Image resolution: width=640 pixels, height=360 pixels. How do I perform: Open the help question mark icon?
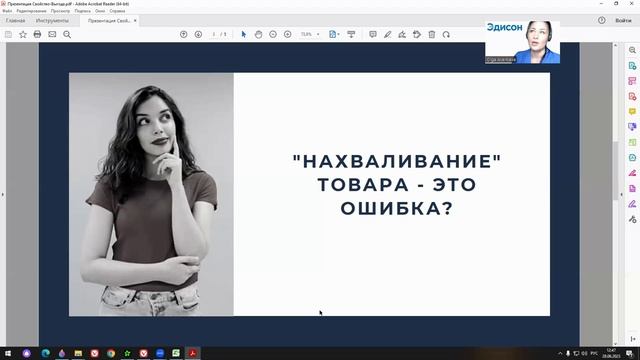[602, 20]
